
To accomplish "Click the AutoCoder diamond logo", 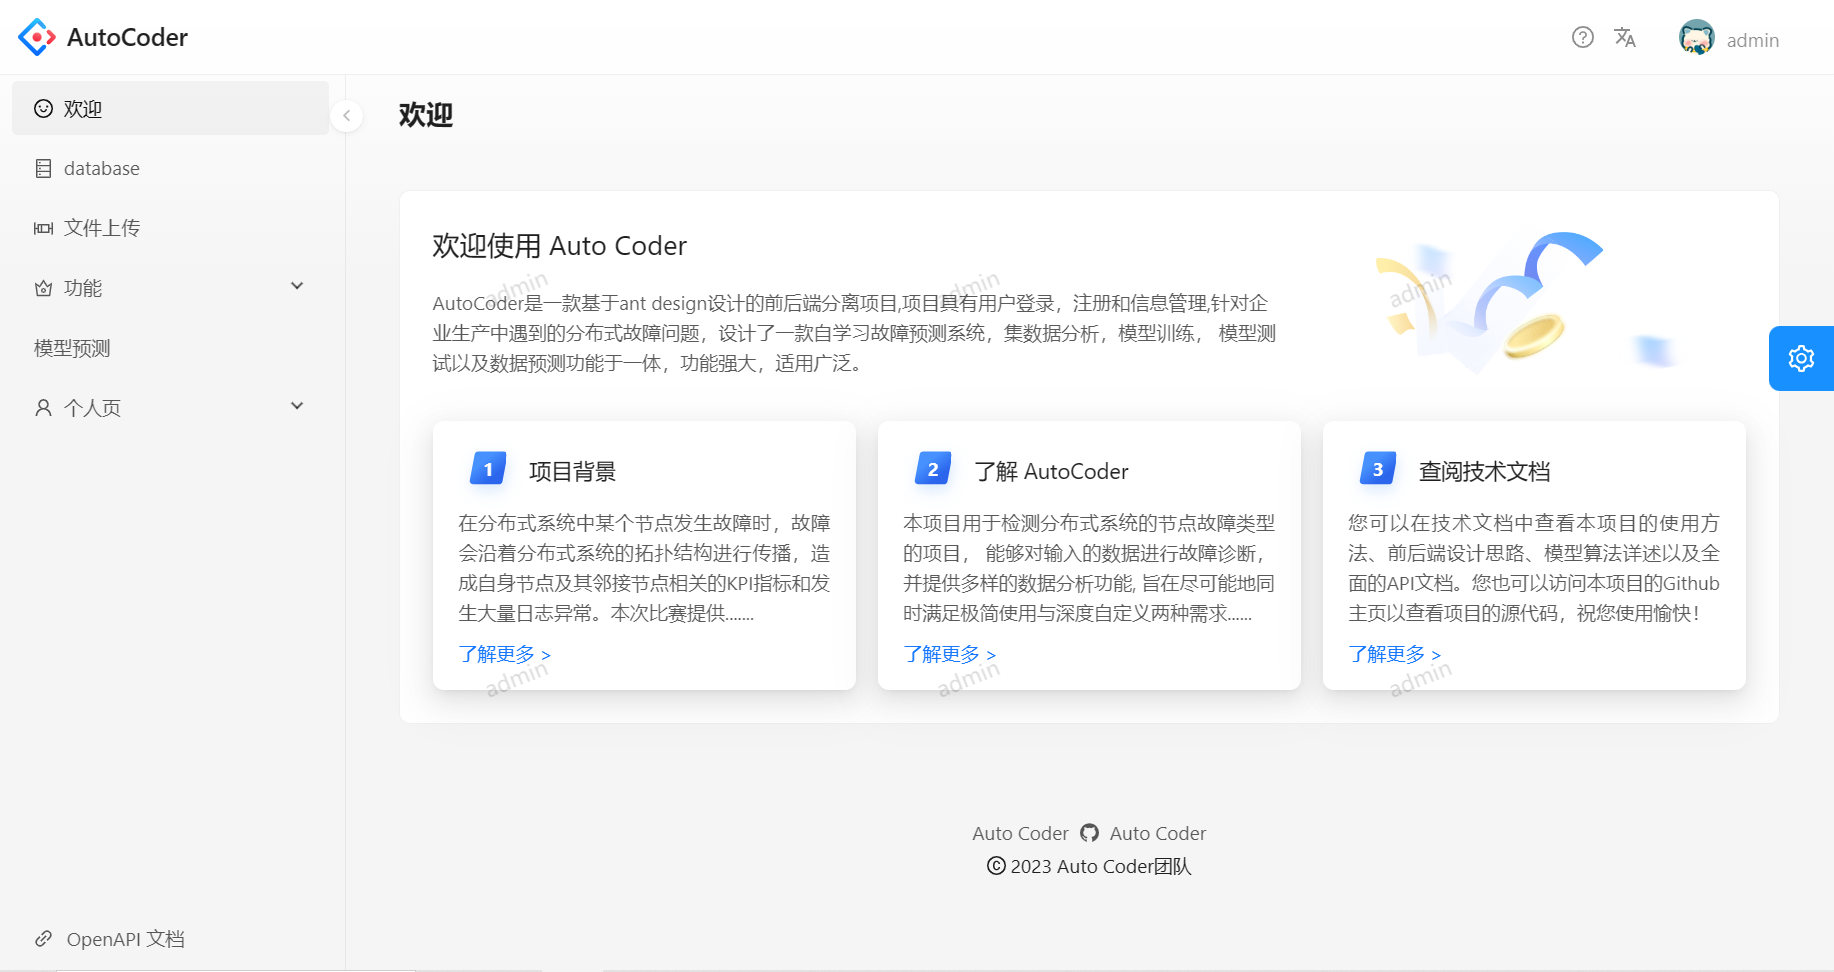I will click(37, 37).
